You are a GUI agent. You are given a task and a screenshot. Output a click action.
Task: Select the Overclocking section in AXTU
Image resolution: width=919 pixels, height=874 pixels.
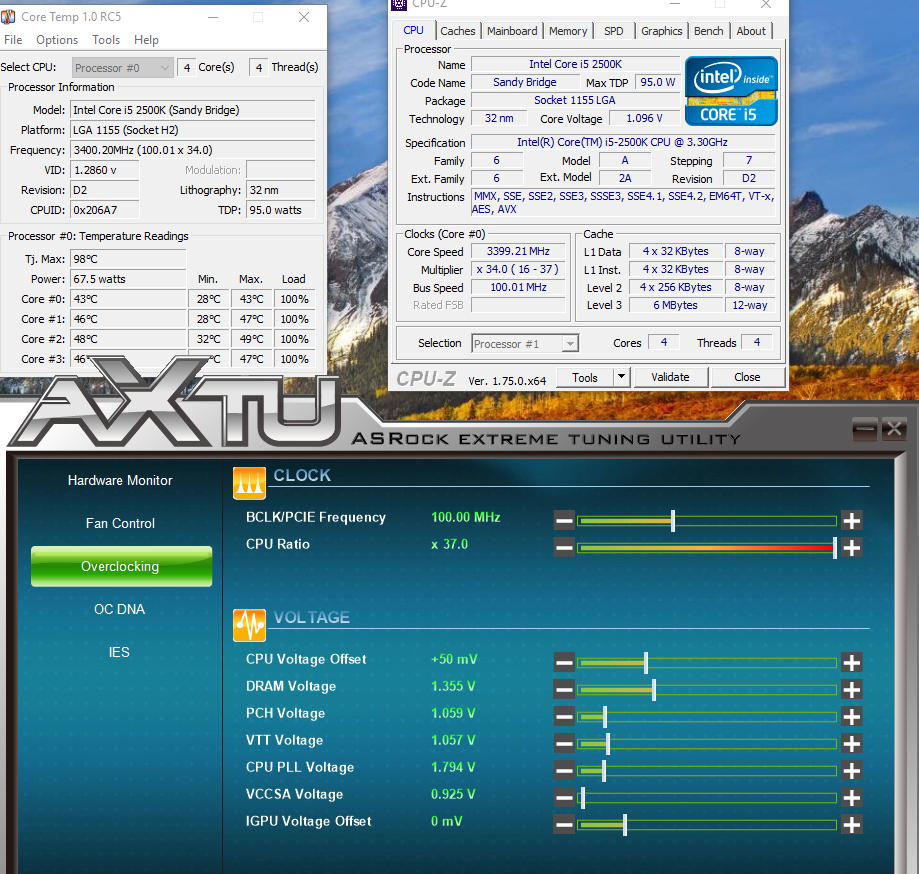(121, 566)
